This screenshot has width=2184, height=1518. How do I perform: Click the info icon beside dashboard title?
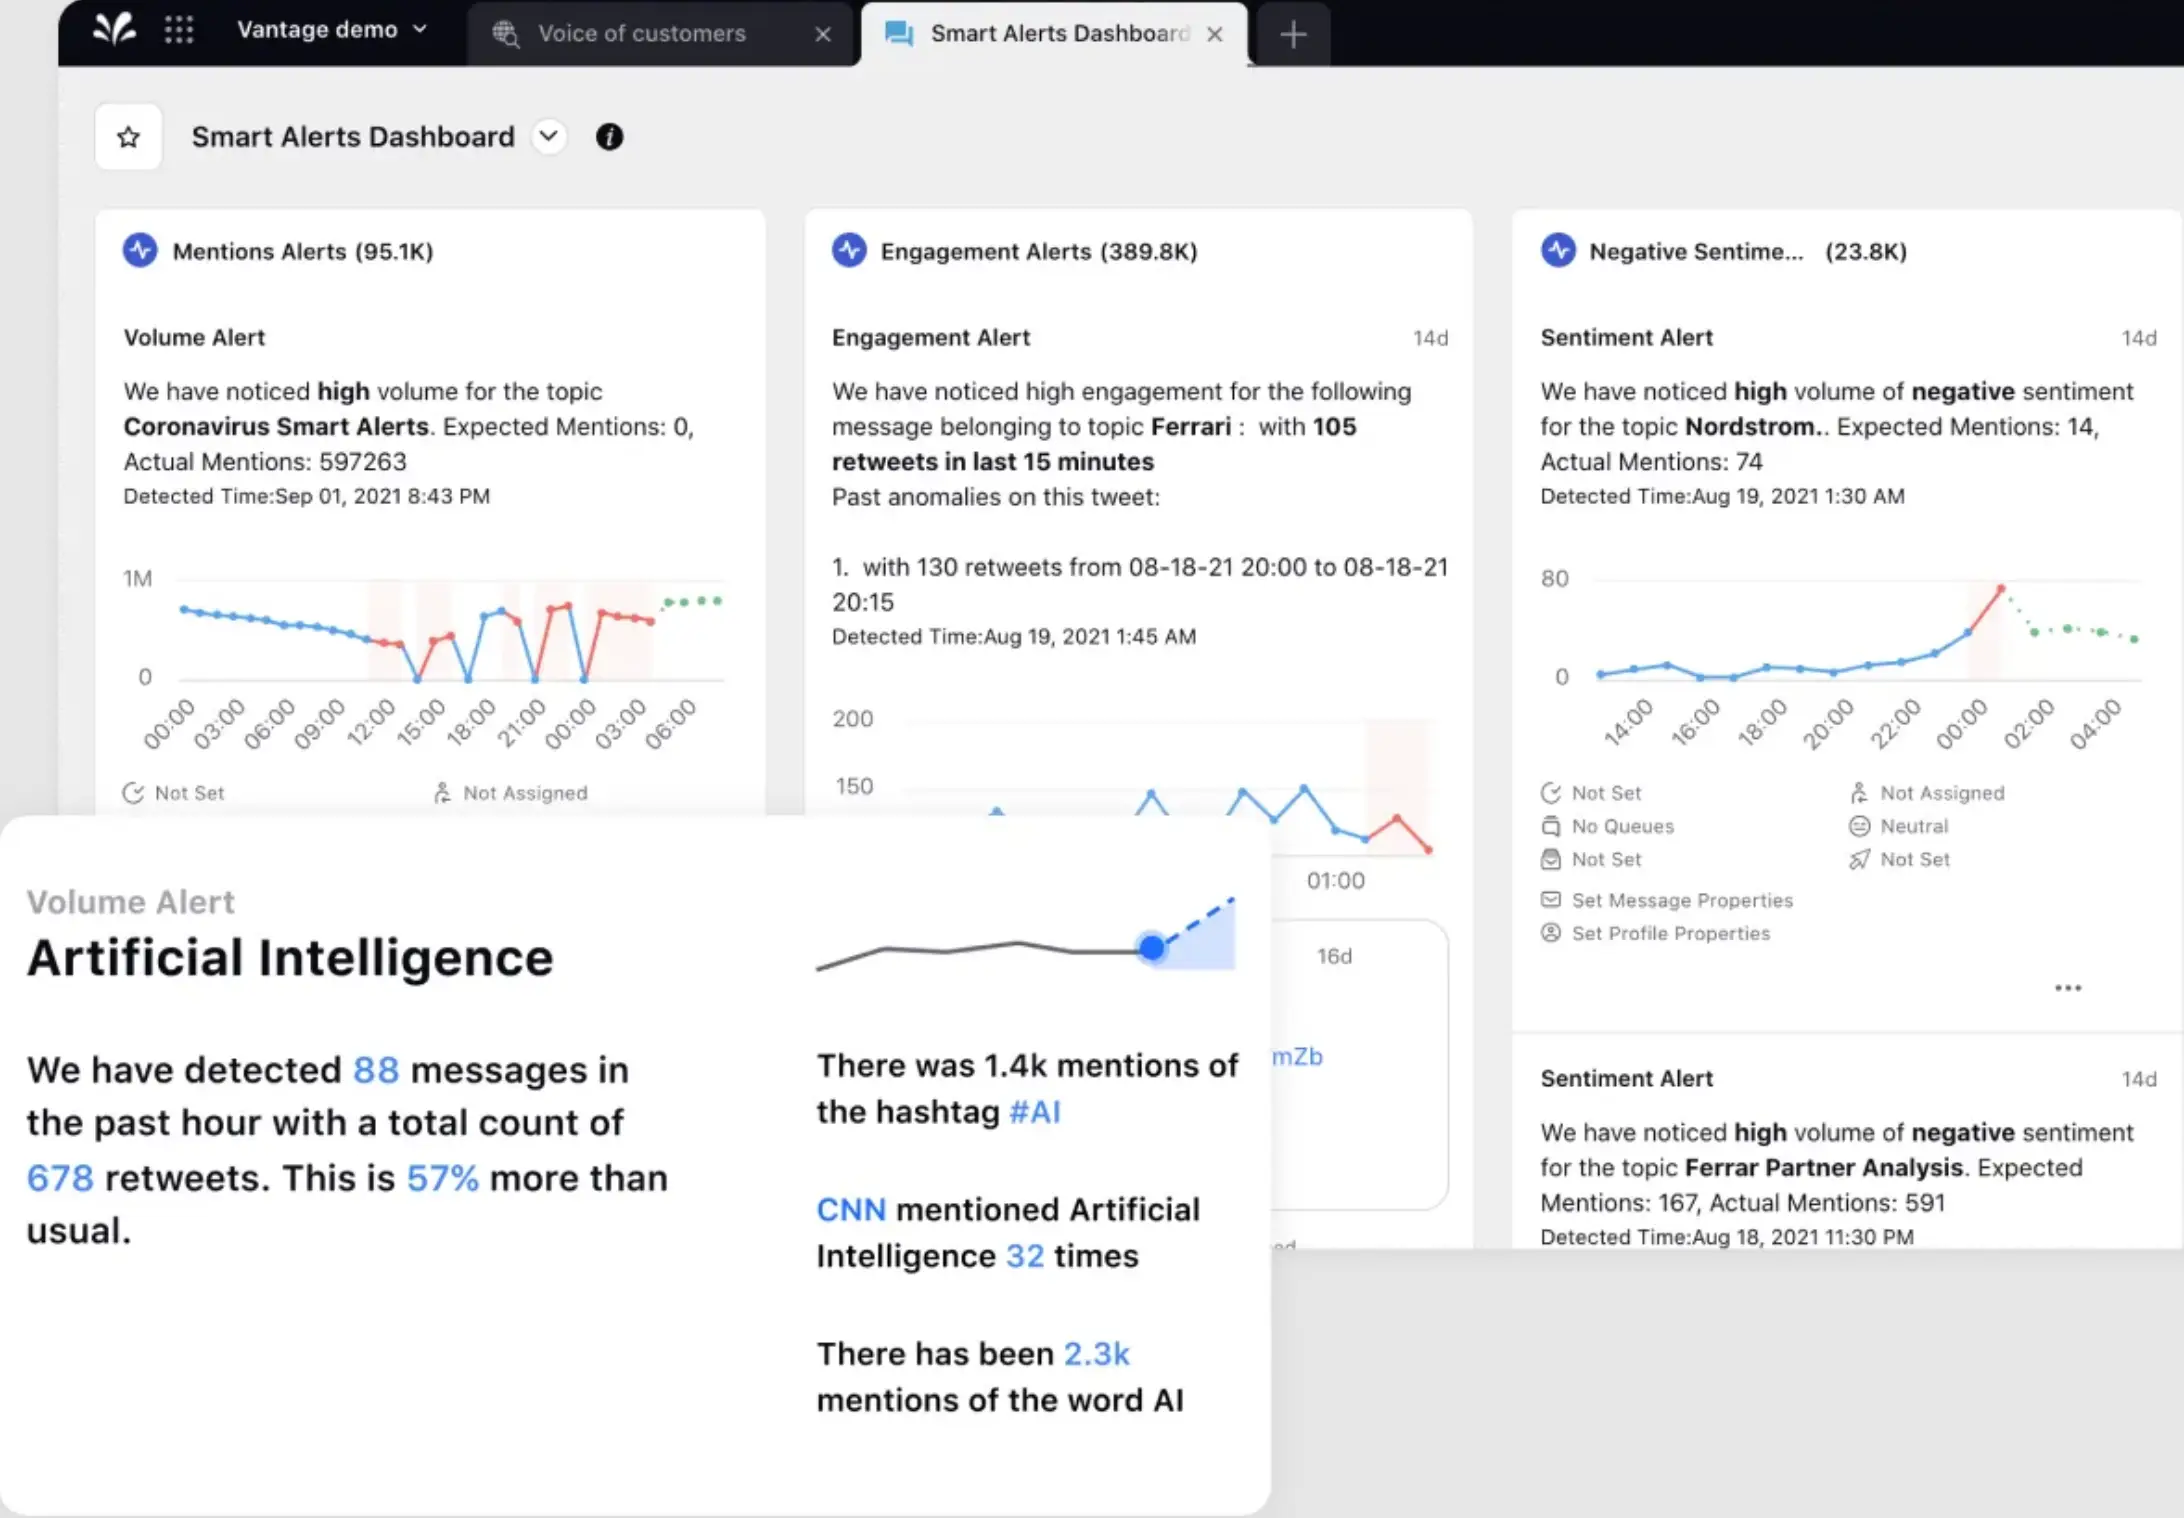609,137
